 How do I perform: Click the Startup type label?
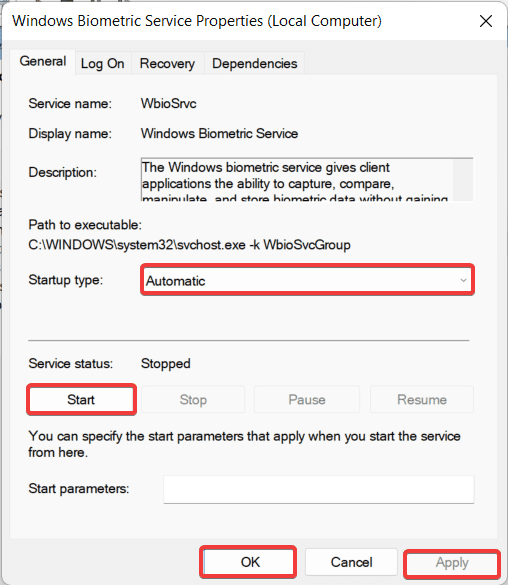pos(66,280)
